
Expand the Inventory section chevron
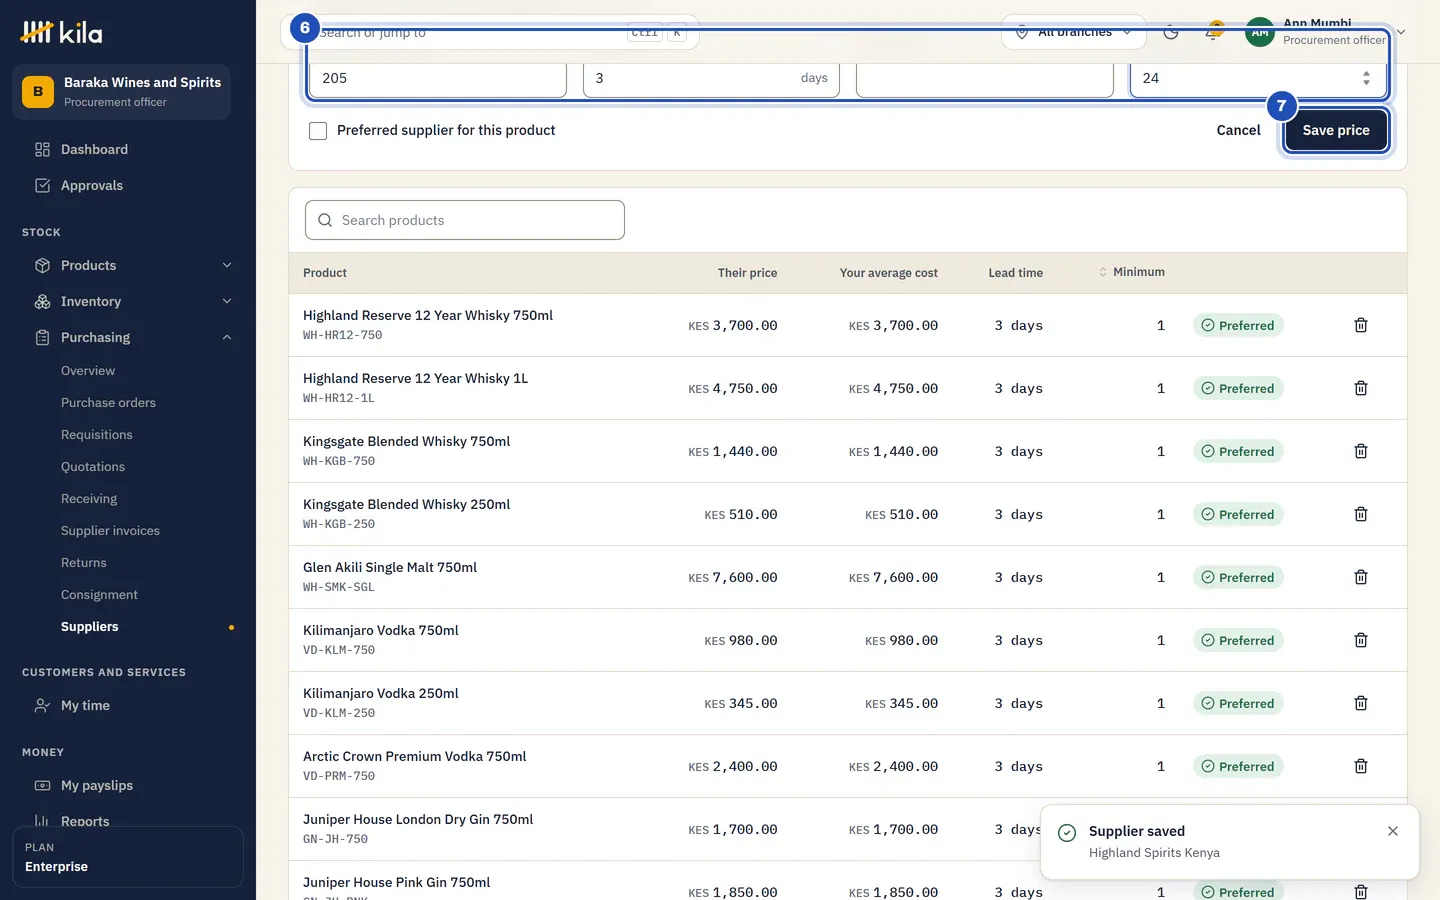pos(227,302)
